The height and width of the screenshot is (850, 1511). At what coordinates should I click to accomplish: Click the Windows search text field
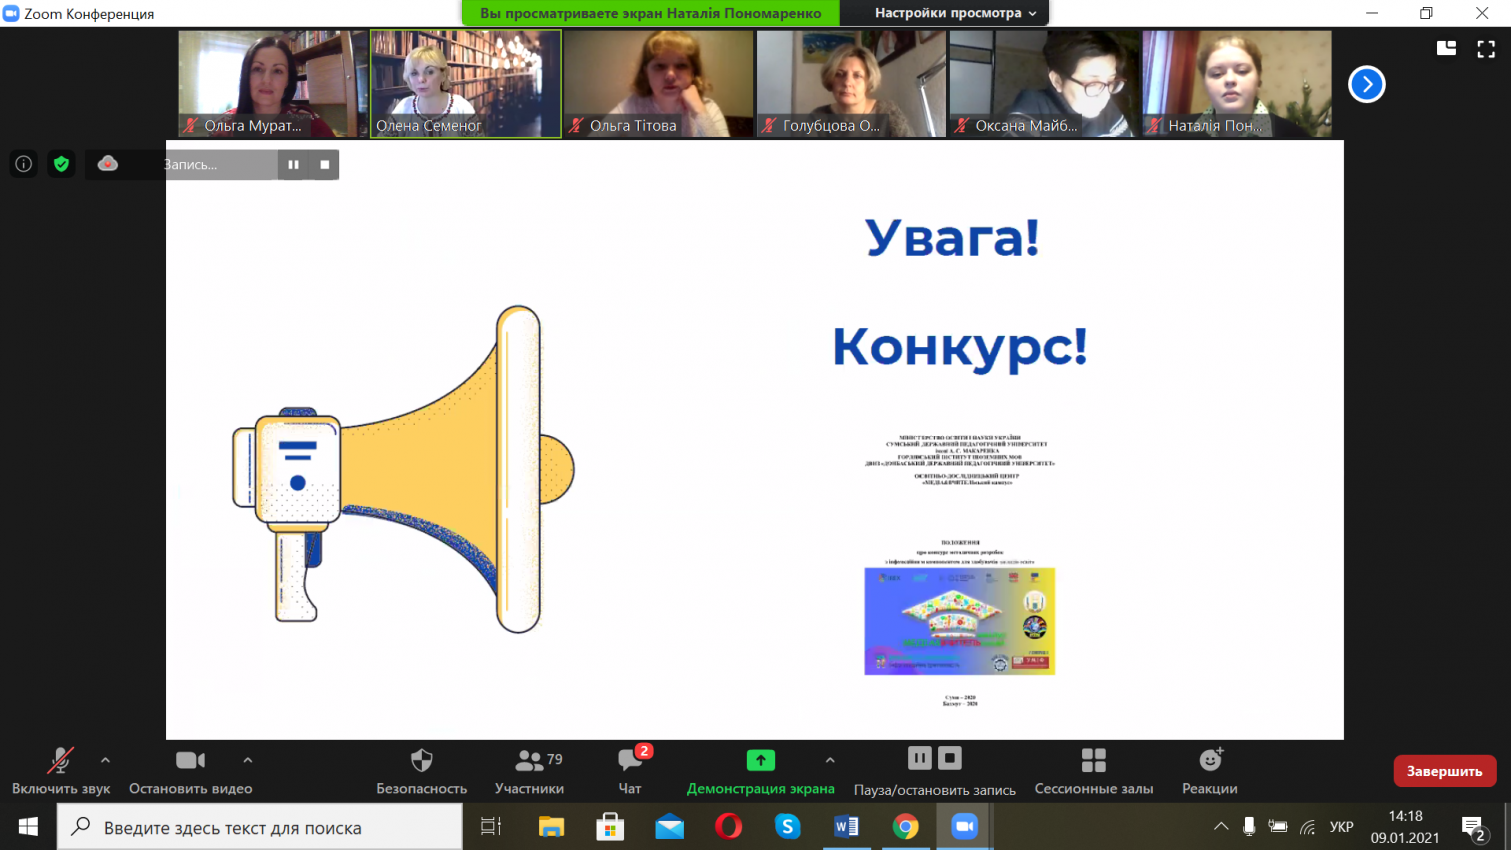260,827
